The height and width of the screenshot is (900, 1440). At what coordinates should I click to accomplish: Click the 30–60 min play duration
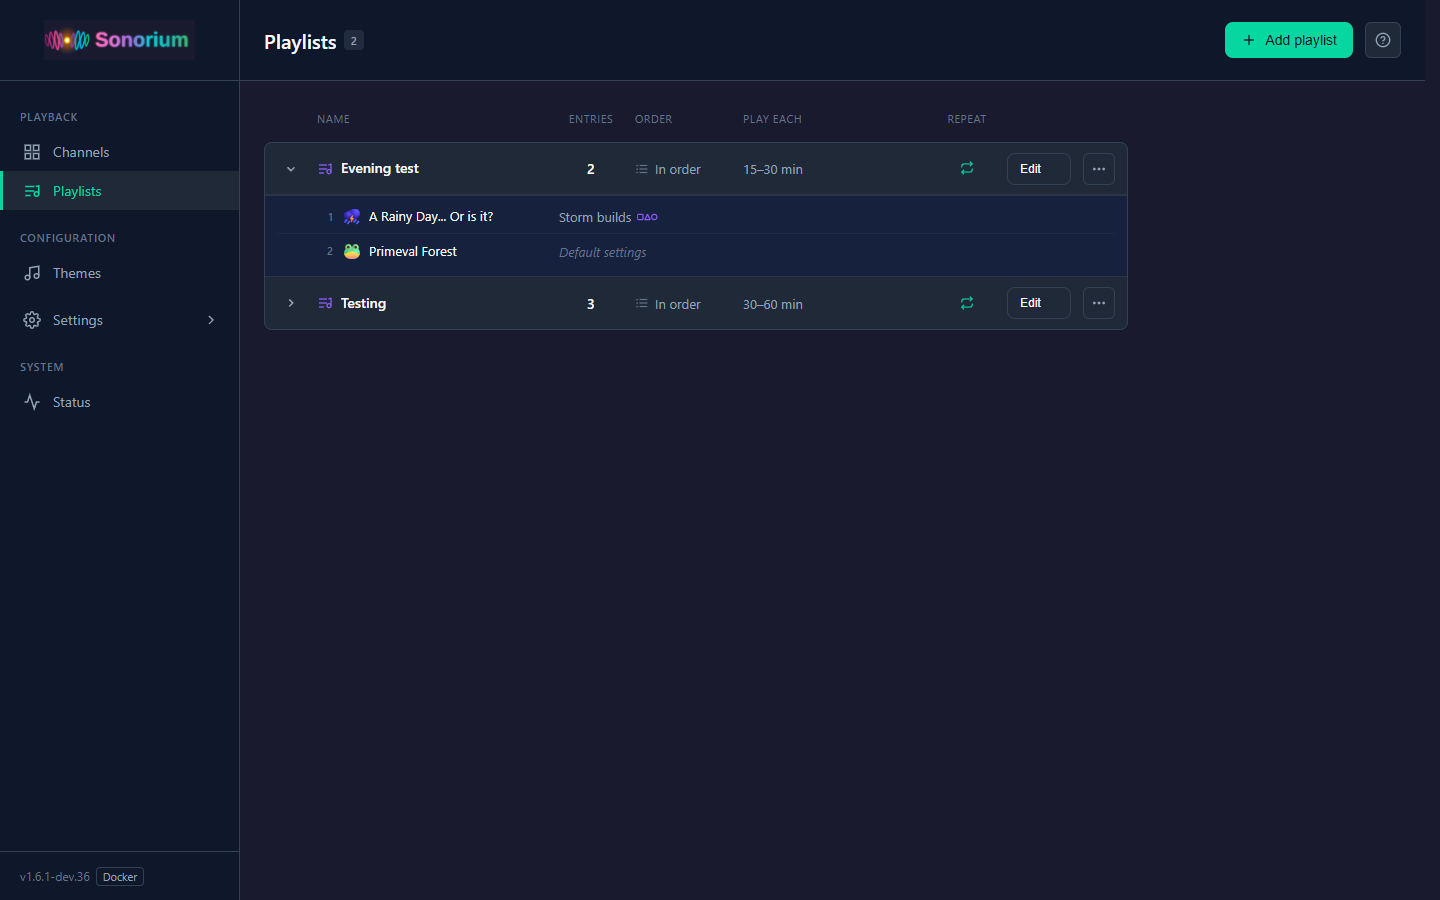click(x=773, y=304)
